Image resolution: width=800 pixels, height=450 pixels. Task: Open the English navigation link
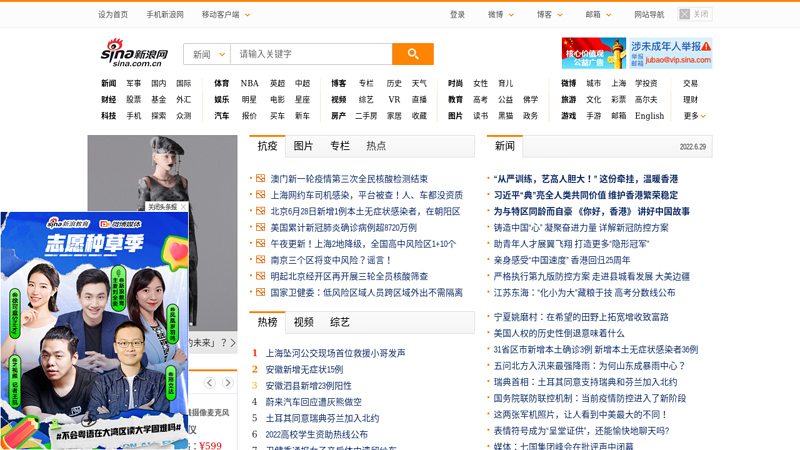point(649,116)
